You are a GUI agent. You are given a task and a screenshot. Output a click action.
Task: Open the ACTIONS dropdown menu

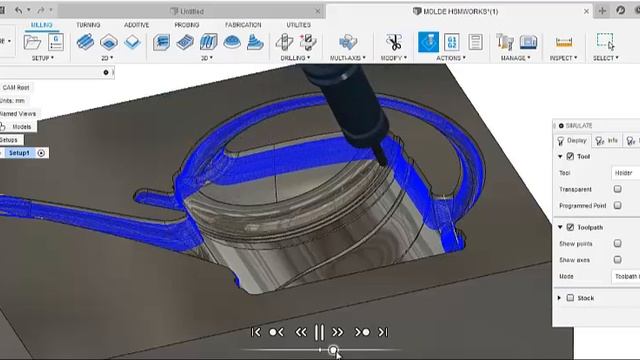[451, 58]
